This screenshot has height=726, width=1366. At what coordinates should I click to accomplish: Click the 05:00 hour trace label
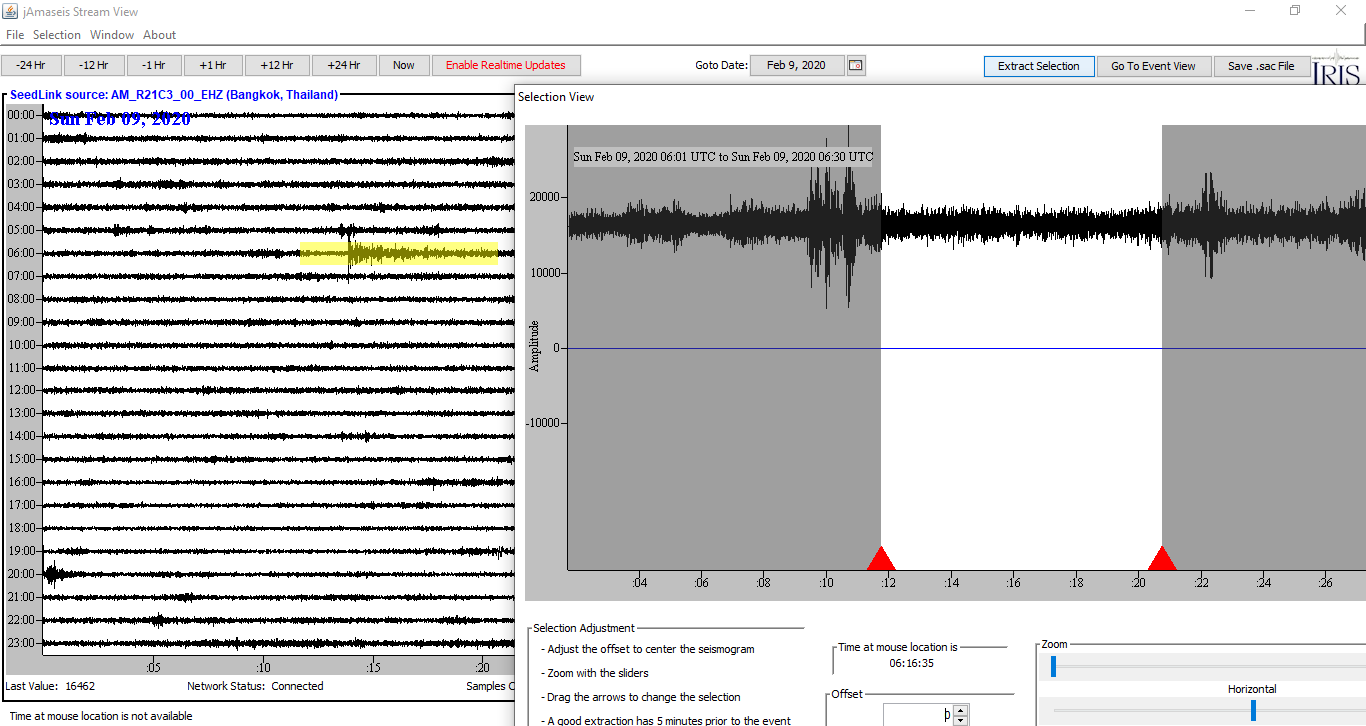point(21,230)
